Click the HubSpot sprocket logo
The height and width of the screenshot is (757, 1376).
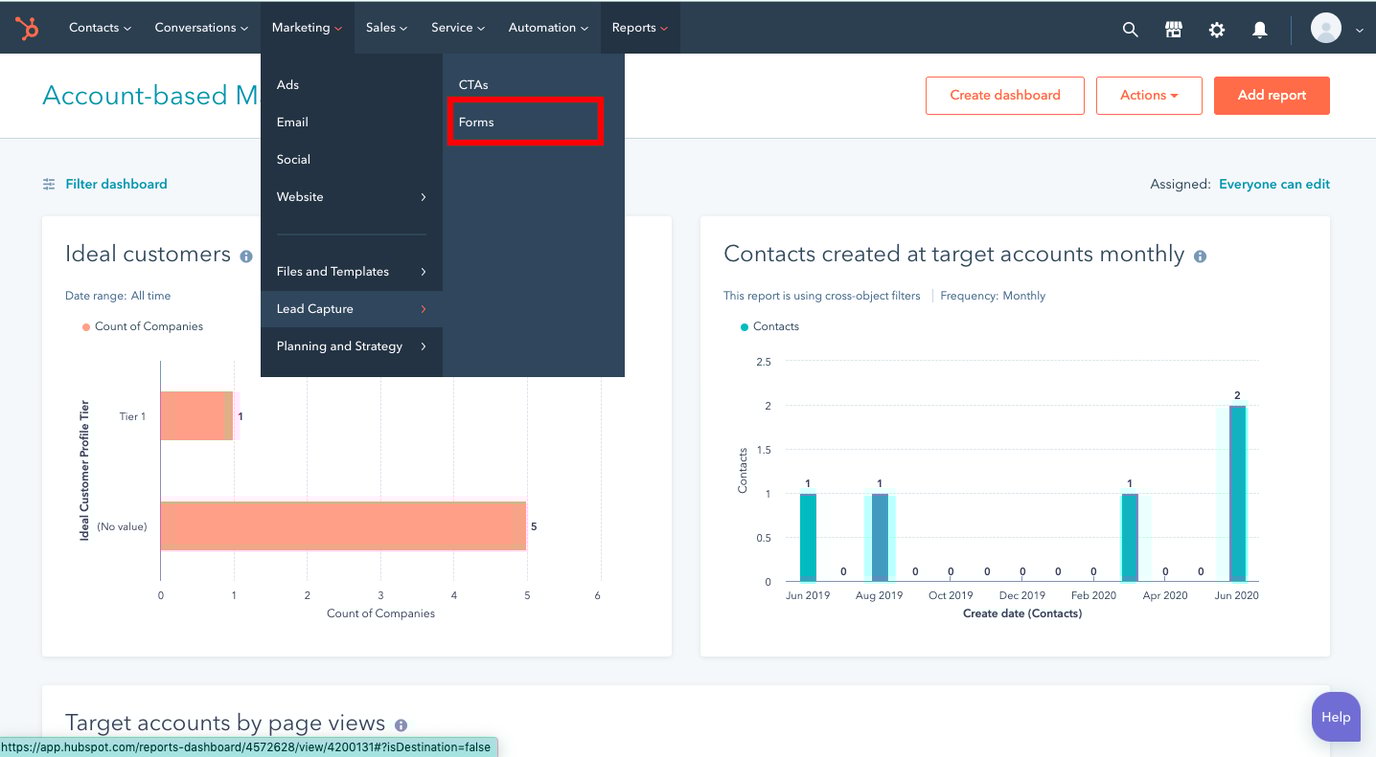point(26,27)
